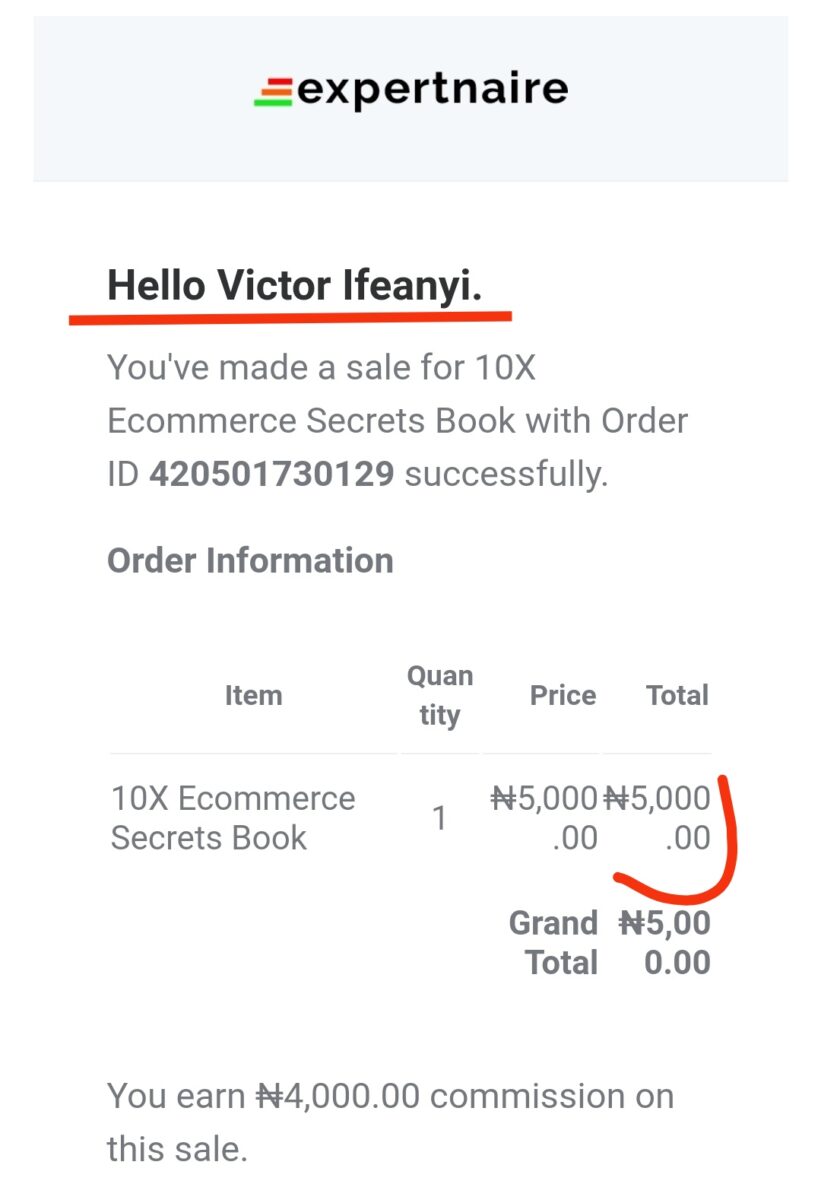Click the Grand Total amount ₦5,000.00
This screenshot has height=1200, width=821.
click(665, 942)
